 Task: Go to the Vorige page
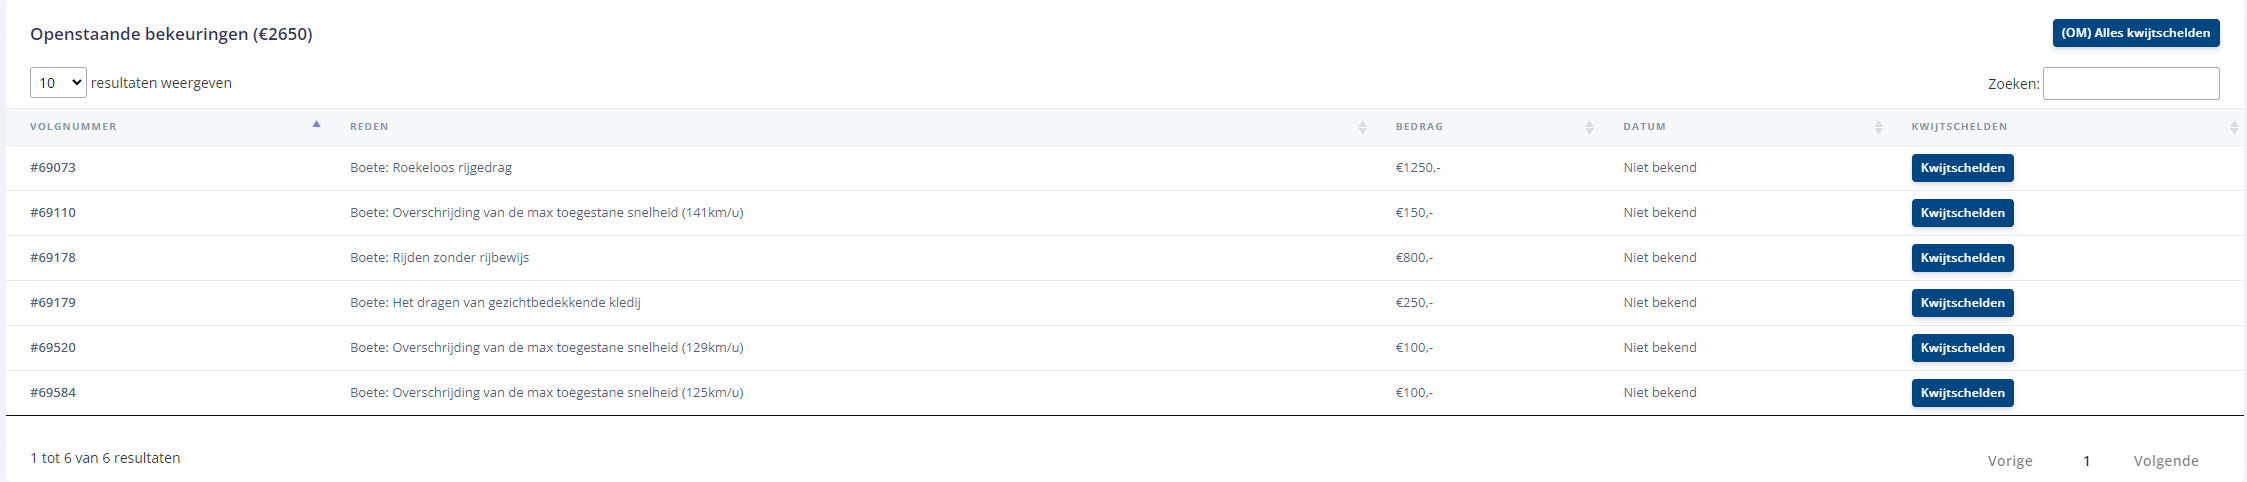[x=2009, y=461]
